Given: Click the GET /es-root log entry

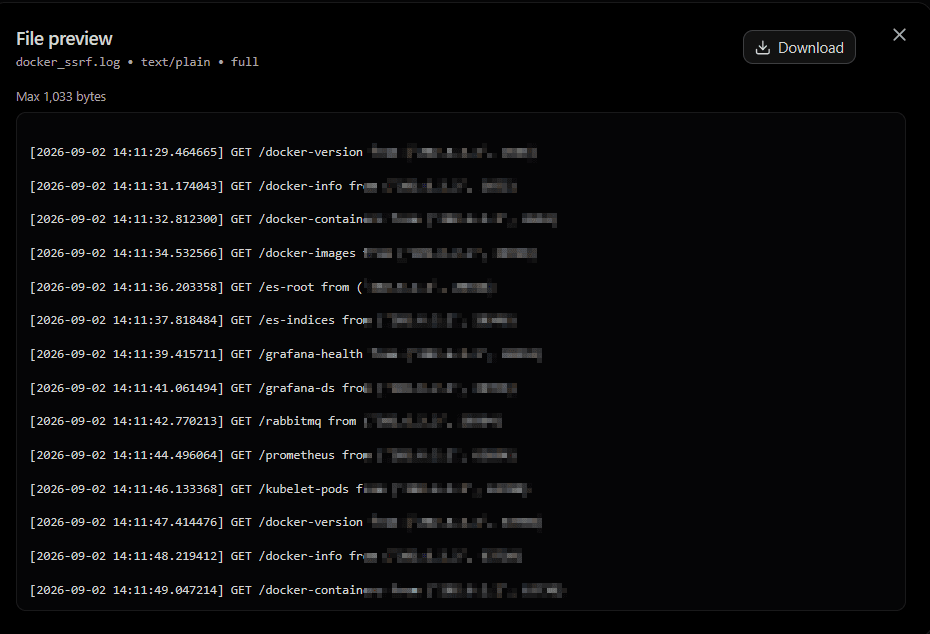Looking at the screenshot, I should (263, 287).
